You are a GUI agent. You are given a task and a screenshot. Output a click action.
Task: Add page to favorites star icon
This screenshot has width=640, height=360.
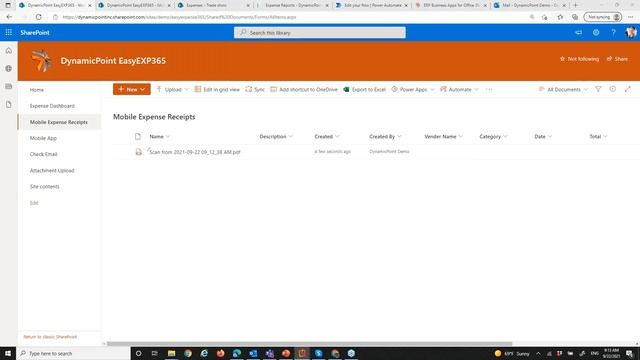pos(560,17)
